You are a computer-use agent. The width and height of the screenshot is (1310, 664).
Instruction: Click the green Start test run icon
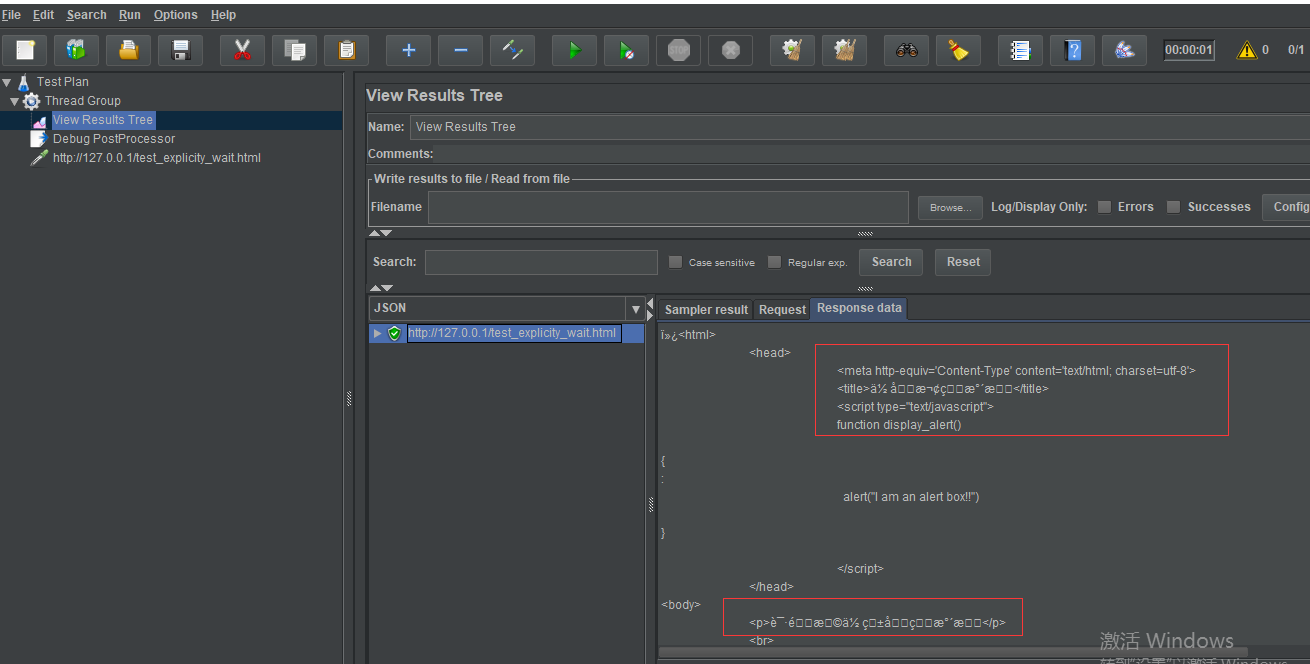574,50
